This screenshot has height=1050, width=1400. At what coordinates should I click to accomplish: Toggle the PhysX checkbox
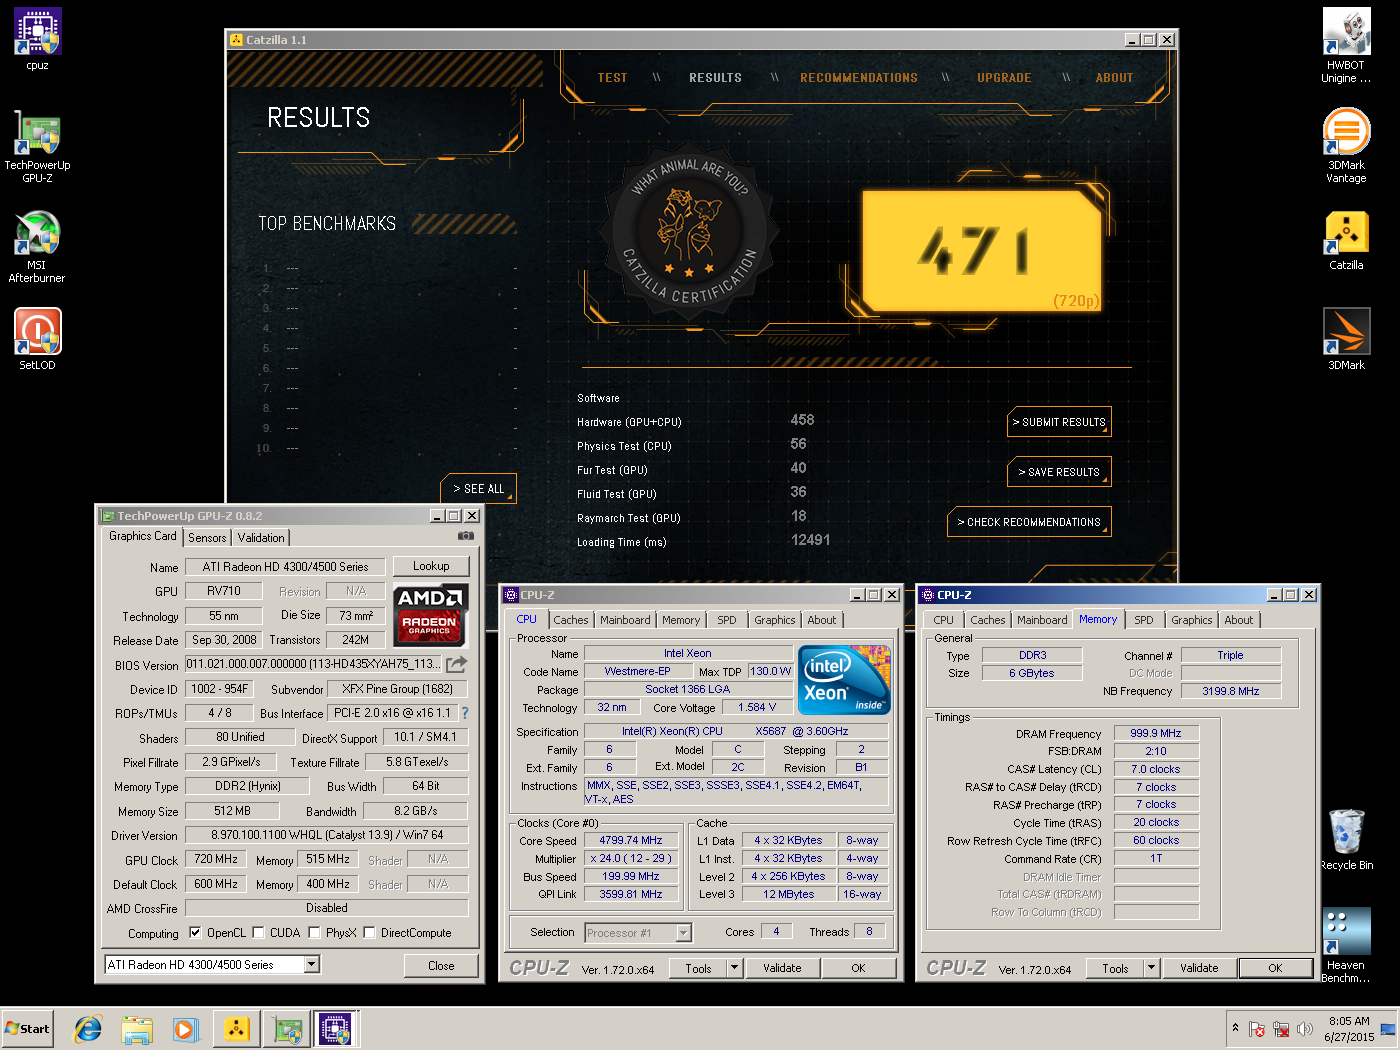314,933
